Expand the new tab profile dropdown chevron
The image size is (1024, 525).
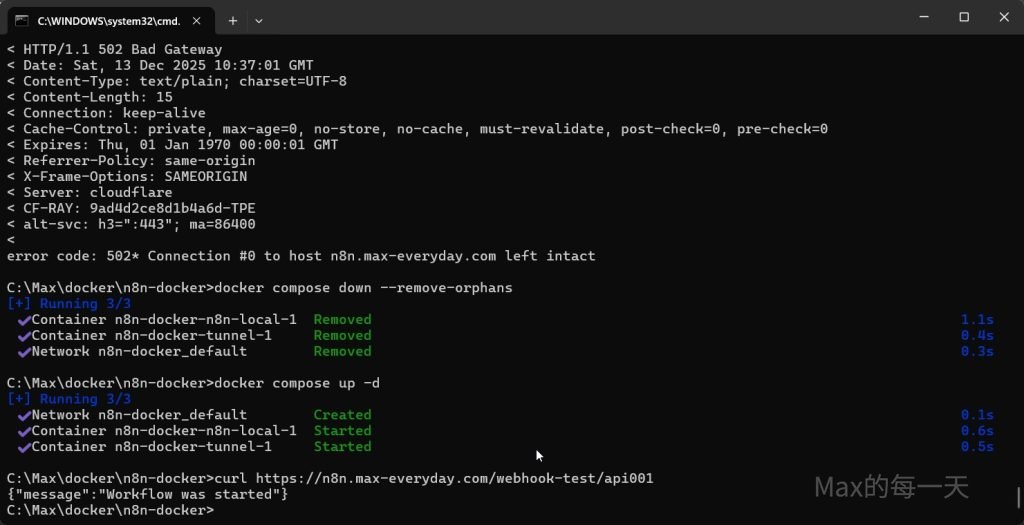[259, 19]
